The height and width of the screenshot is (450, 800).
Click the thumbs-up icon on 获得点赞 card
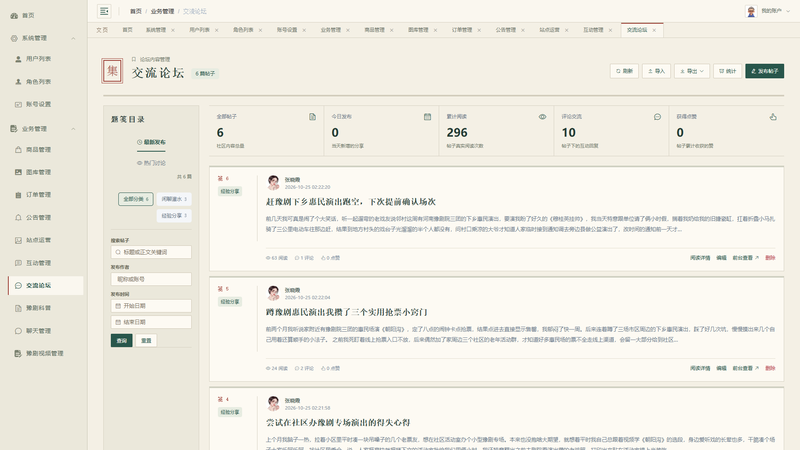click(x=773, y=117)
